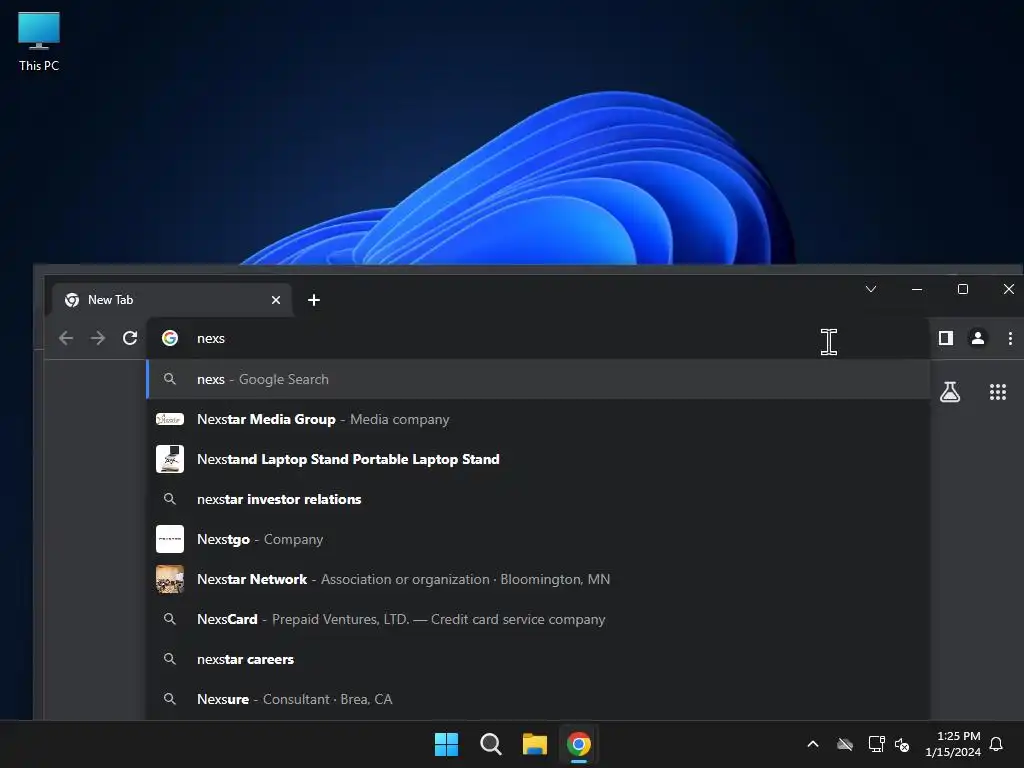Open Chrome Labs flask icon
Viewport: 1024px width, 768px height.
point(950,392)
